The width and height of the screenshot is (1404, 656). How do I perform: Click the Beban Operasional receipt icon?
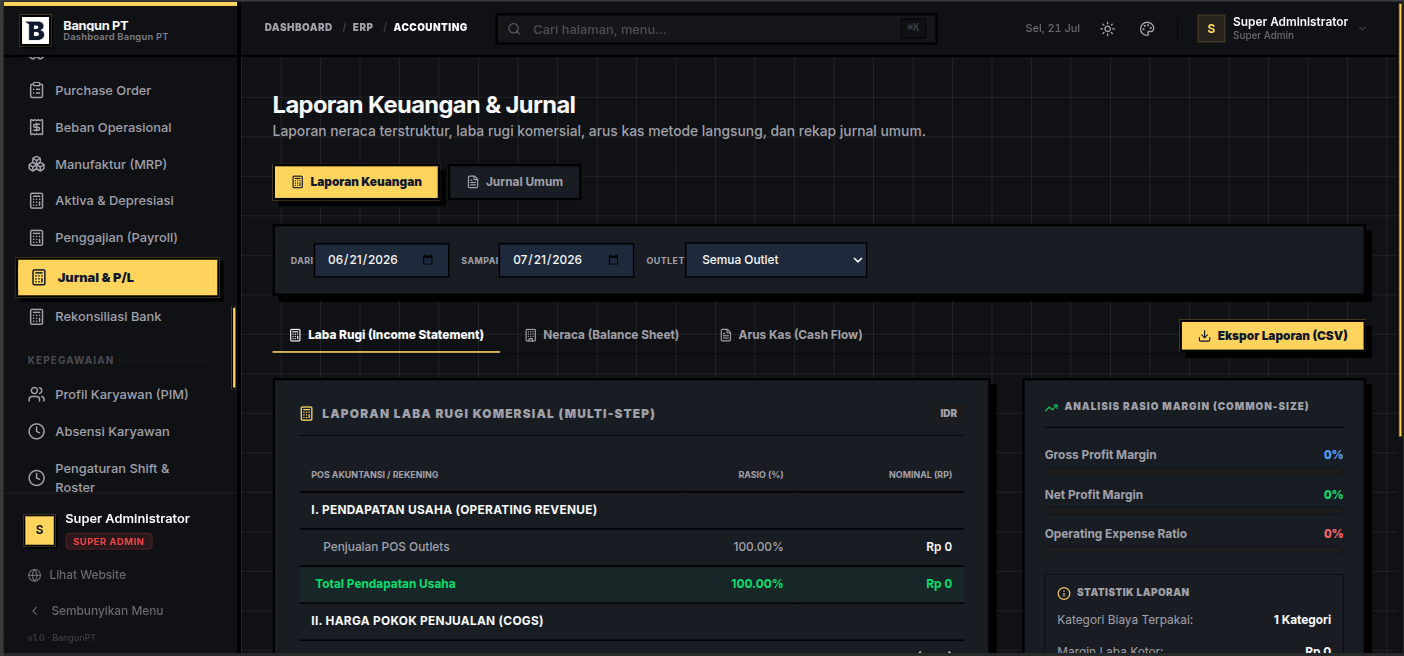point(36,127)
